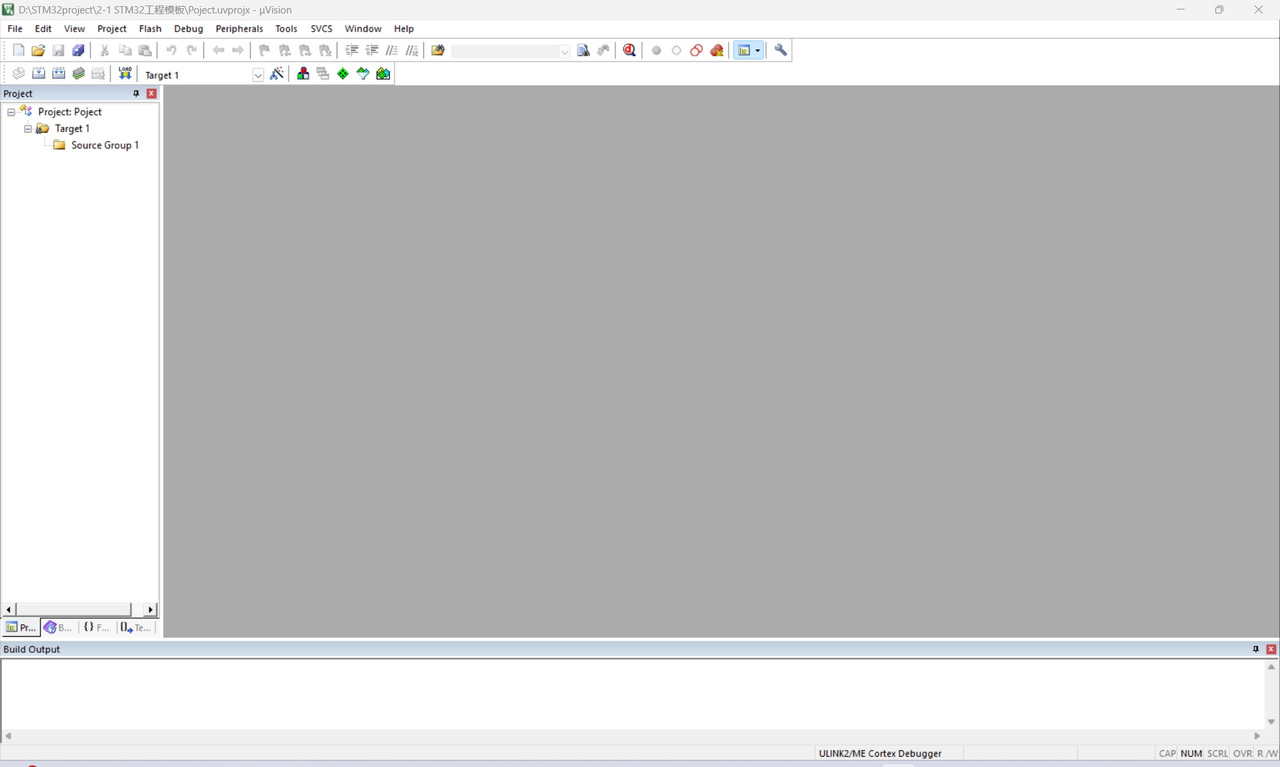1280x767 pixels.
Task: Click the Disable All Breakpoints icon
Action: tap(697, 50)
